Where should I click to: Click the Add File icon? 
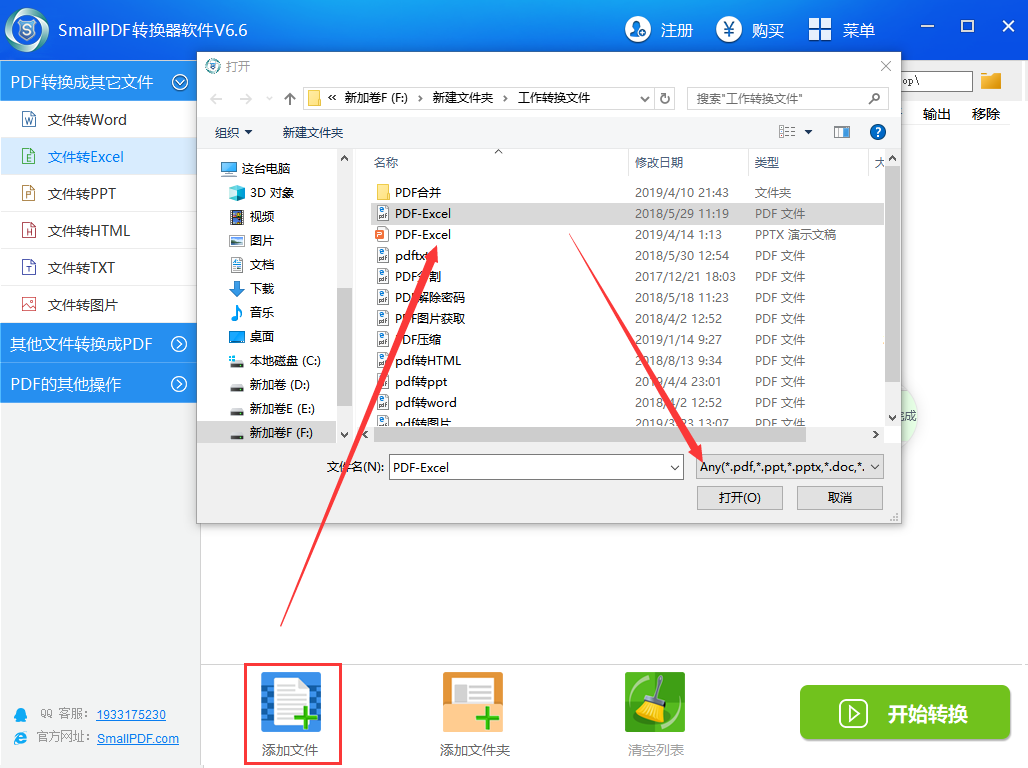(291, 702)
